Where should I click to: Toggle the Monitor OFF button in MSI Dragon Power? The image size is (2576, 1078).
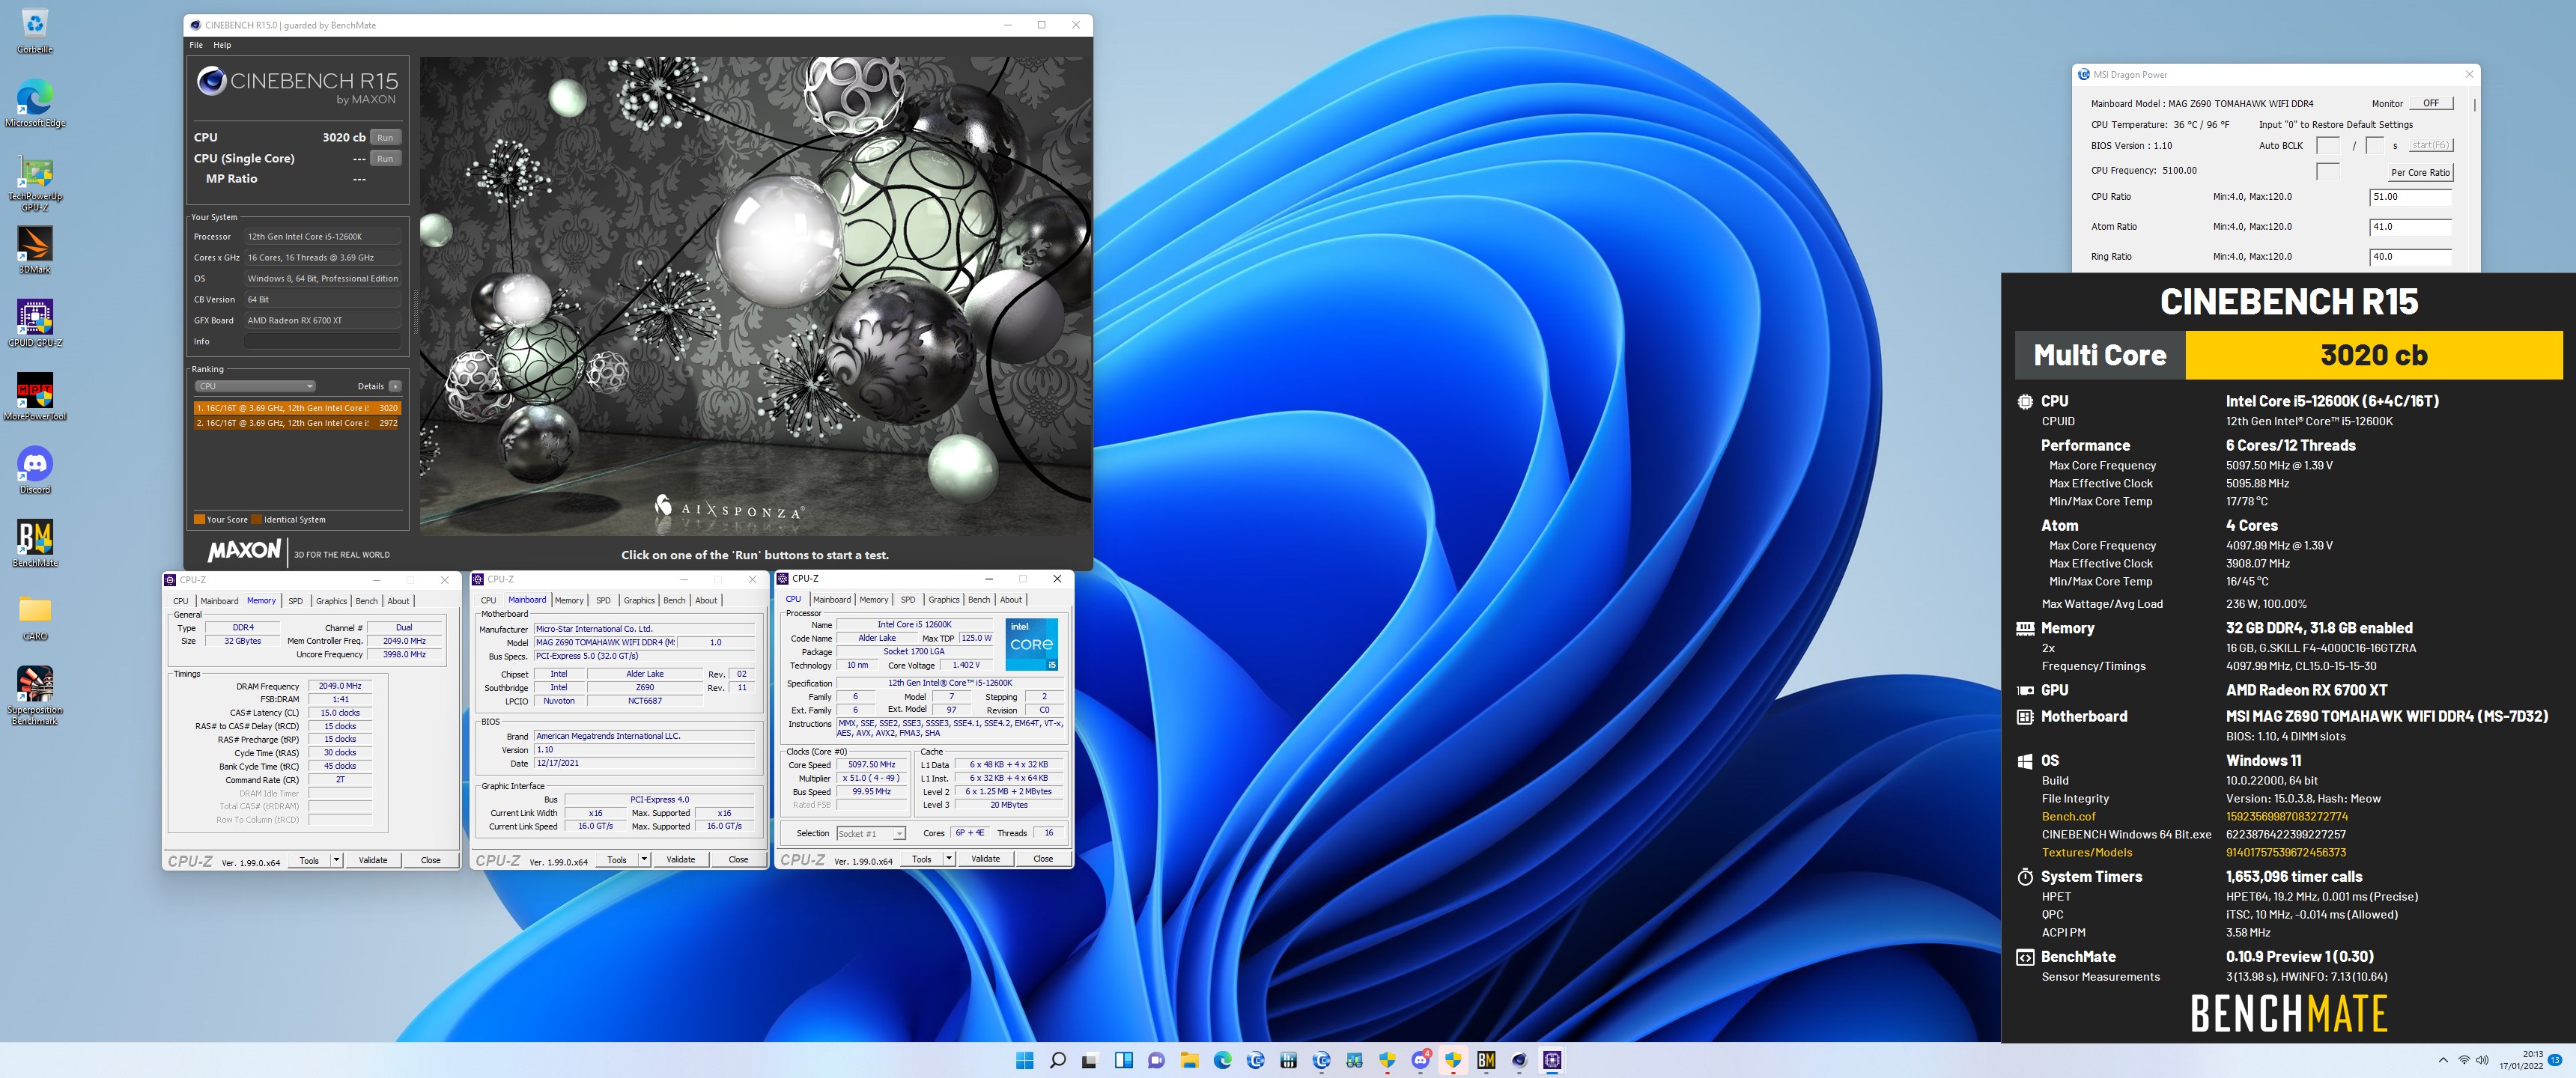point(2431,103)
